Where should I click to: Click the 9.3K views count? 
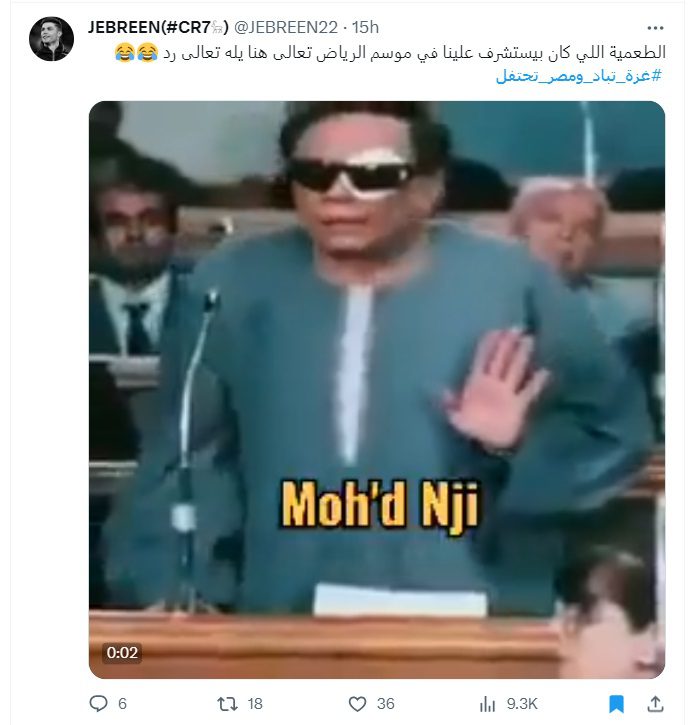(x=522, y=704)
